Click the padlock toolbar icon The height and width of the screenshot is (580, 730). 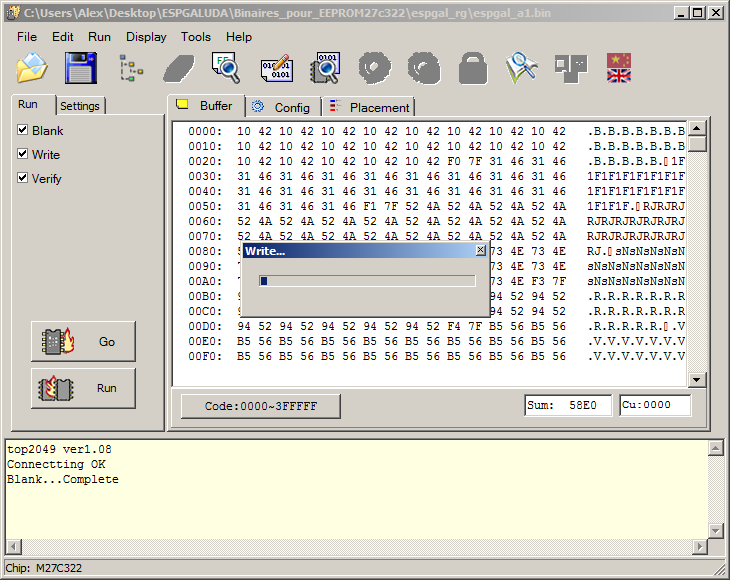click(x=472, y=68)
